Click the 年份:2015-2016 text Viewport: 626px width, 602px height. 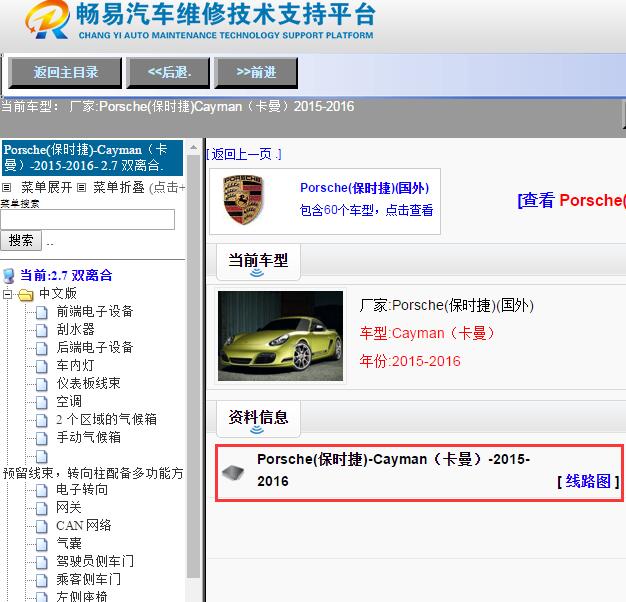(x=410, y=361)
